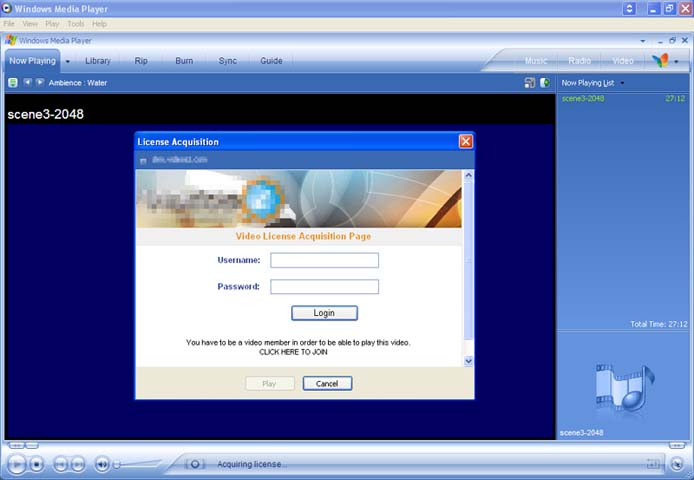This screenshot has height=480, width=694.
Task: Select scene3-2048 in Now Playing list
Action: [x=623, y=99]
